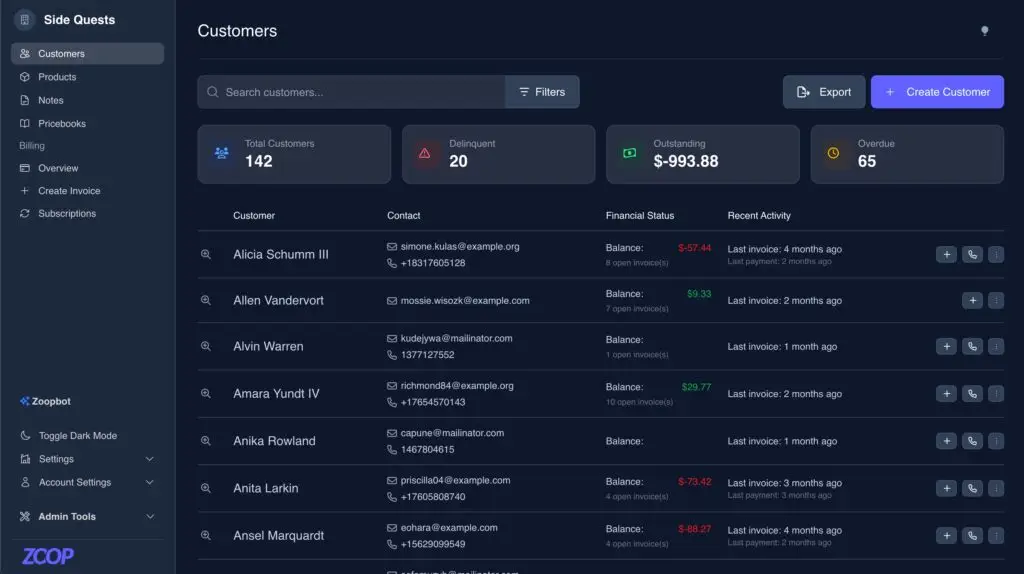The height and width of the screenshot is (574, 1024).
Task: Click the phone button in Ansel Marquardt's row
Action: (972, 536)
